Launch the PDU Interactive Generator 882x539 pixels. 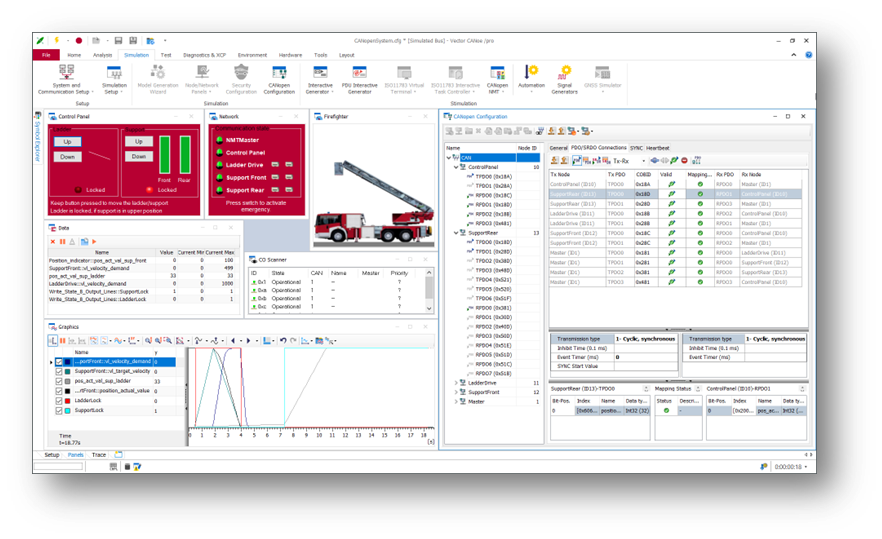coord(359,79)
